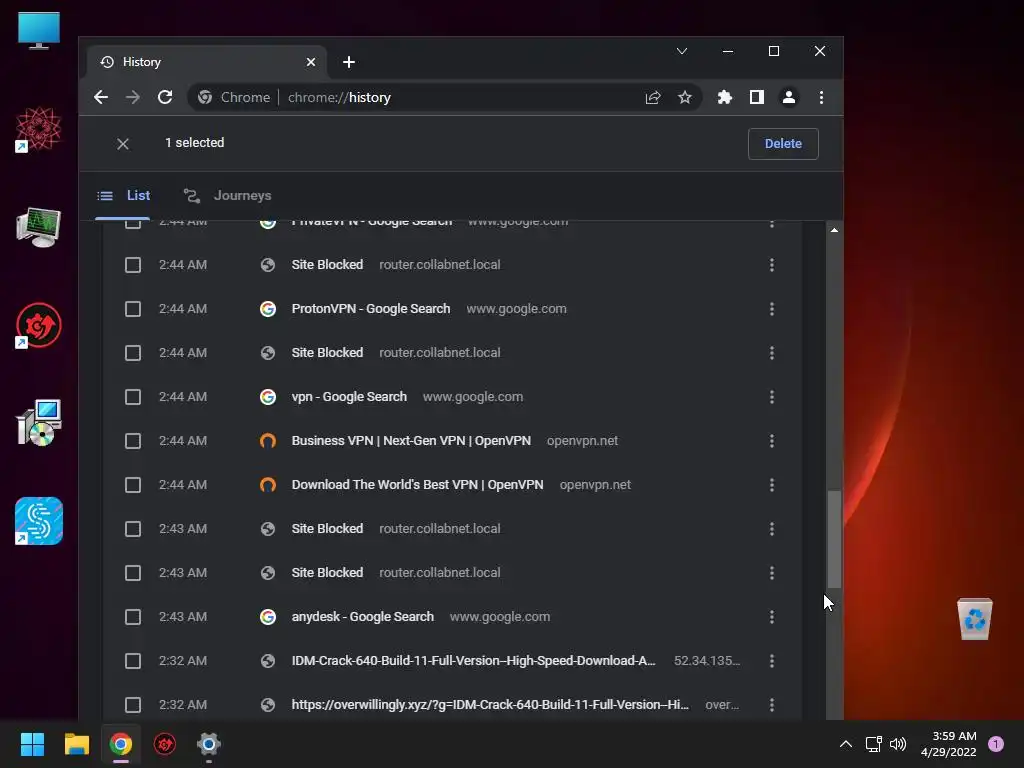
Task: Open the overwillingly.xyz IDM-Crack link
Action: point(490,705)
